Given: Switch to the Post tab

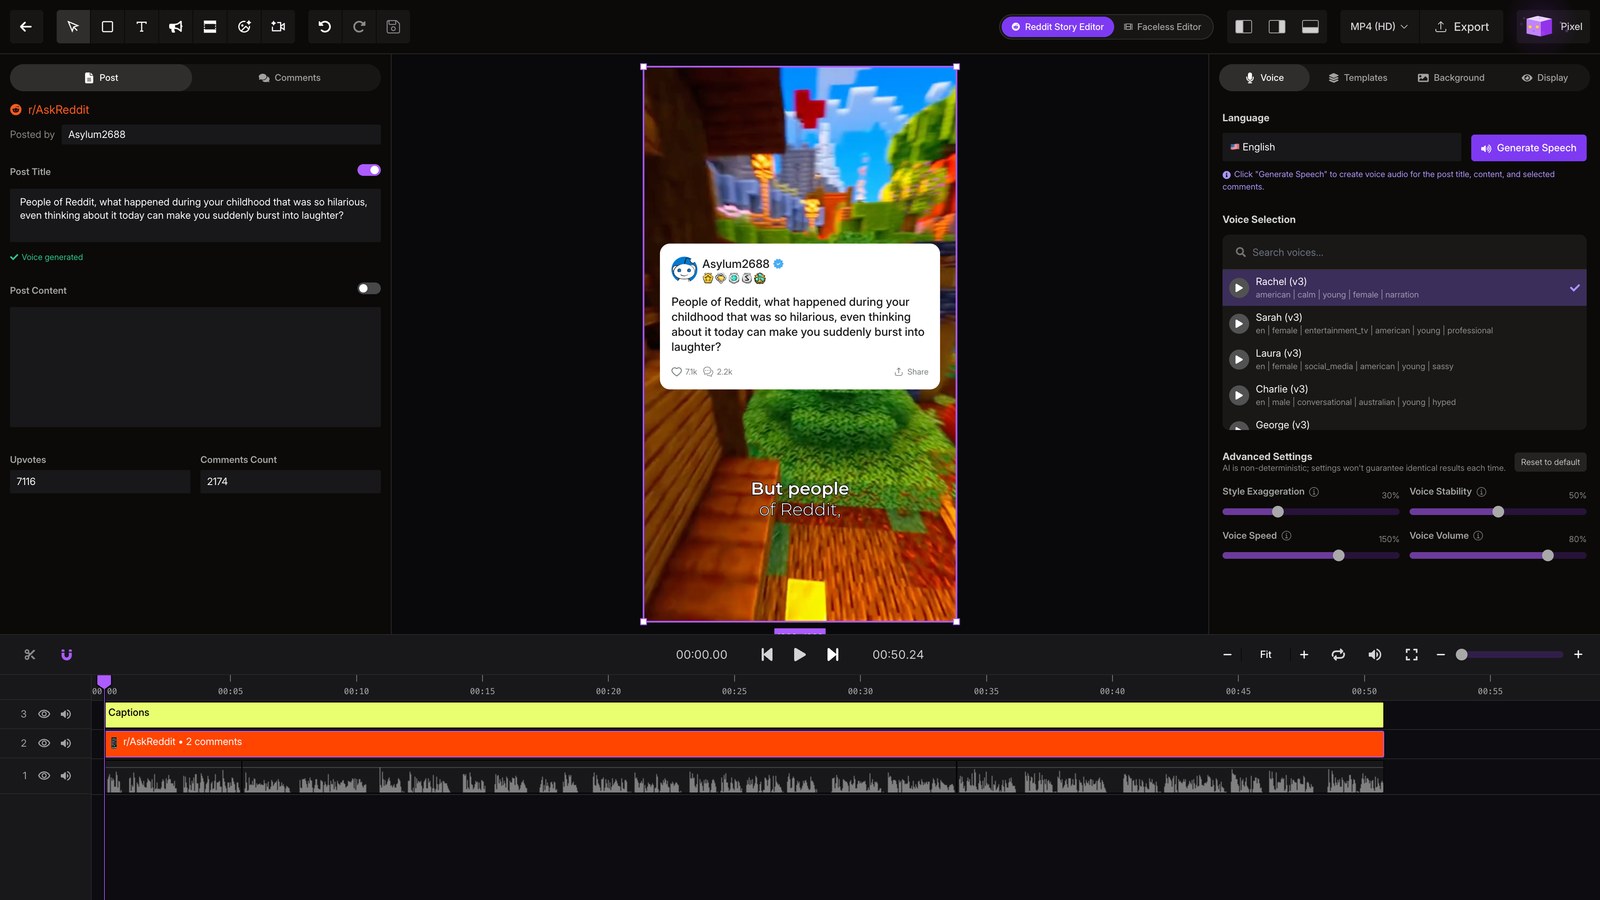Looking at the screenshot, I should click(101, 78).
